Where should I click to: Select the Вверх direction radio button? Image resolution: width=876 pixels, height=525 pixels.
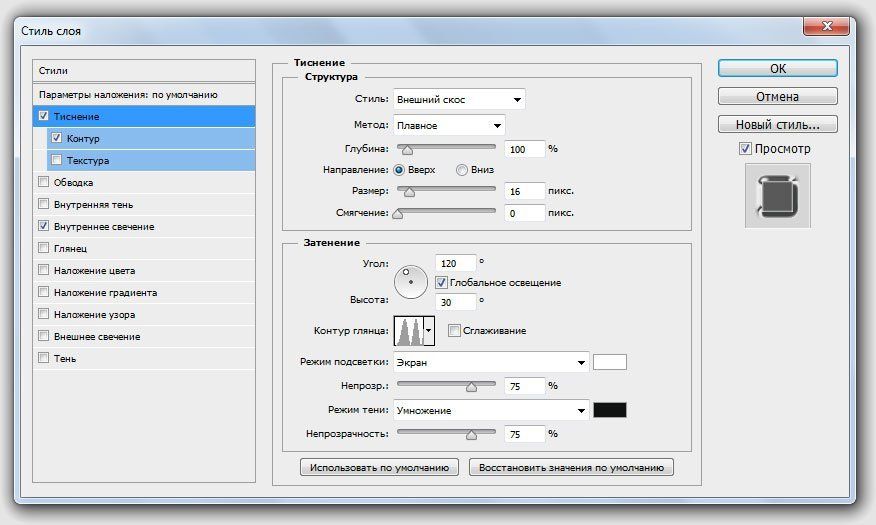click(399, 170)
